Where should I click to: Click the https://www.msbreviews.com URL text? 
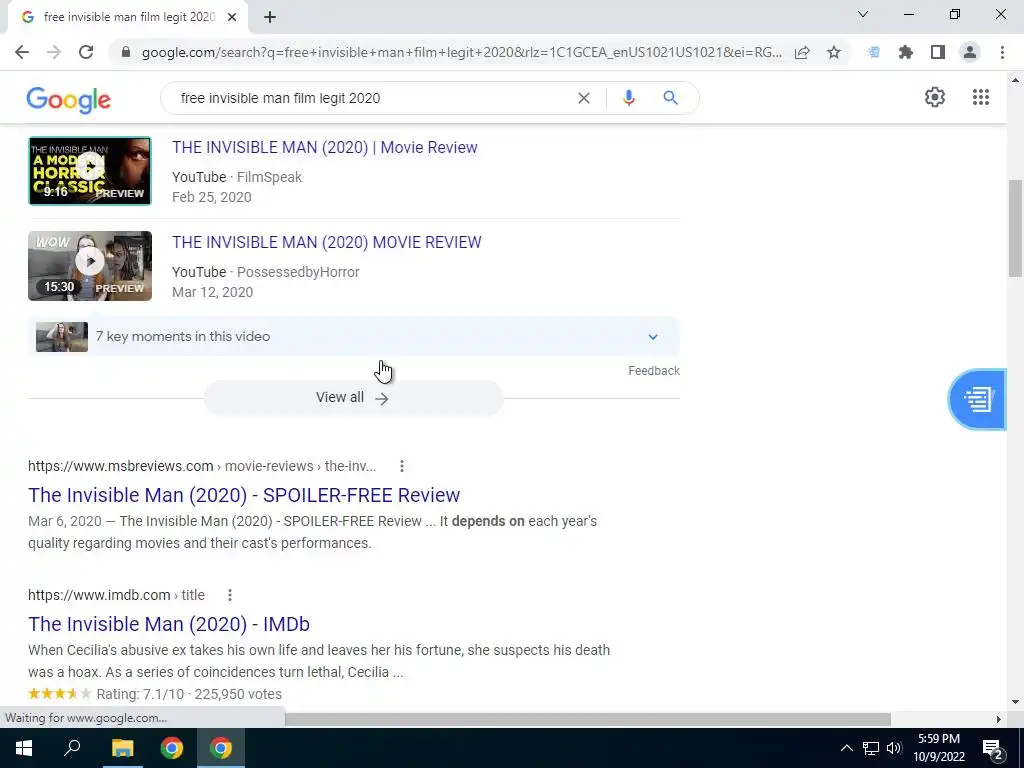coord(121,466)
